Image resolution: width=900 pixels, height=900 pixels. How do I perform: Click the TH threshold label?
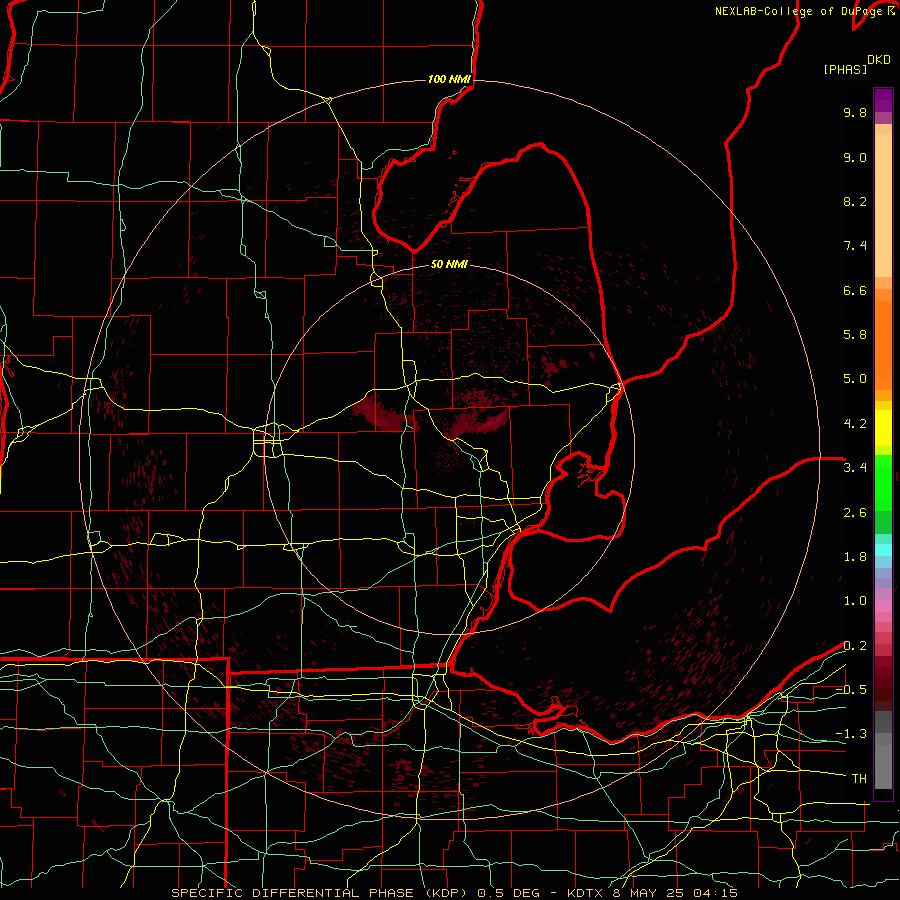tap(859, 779)
